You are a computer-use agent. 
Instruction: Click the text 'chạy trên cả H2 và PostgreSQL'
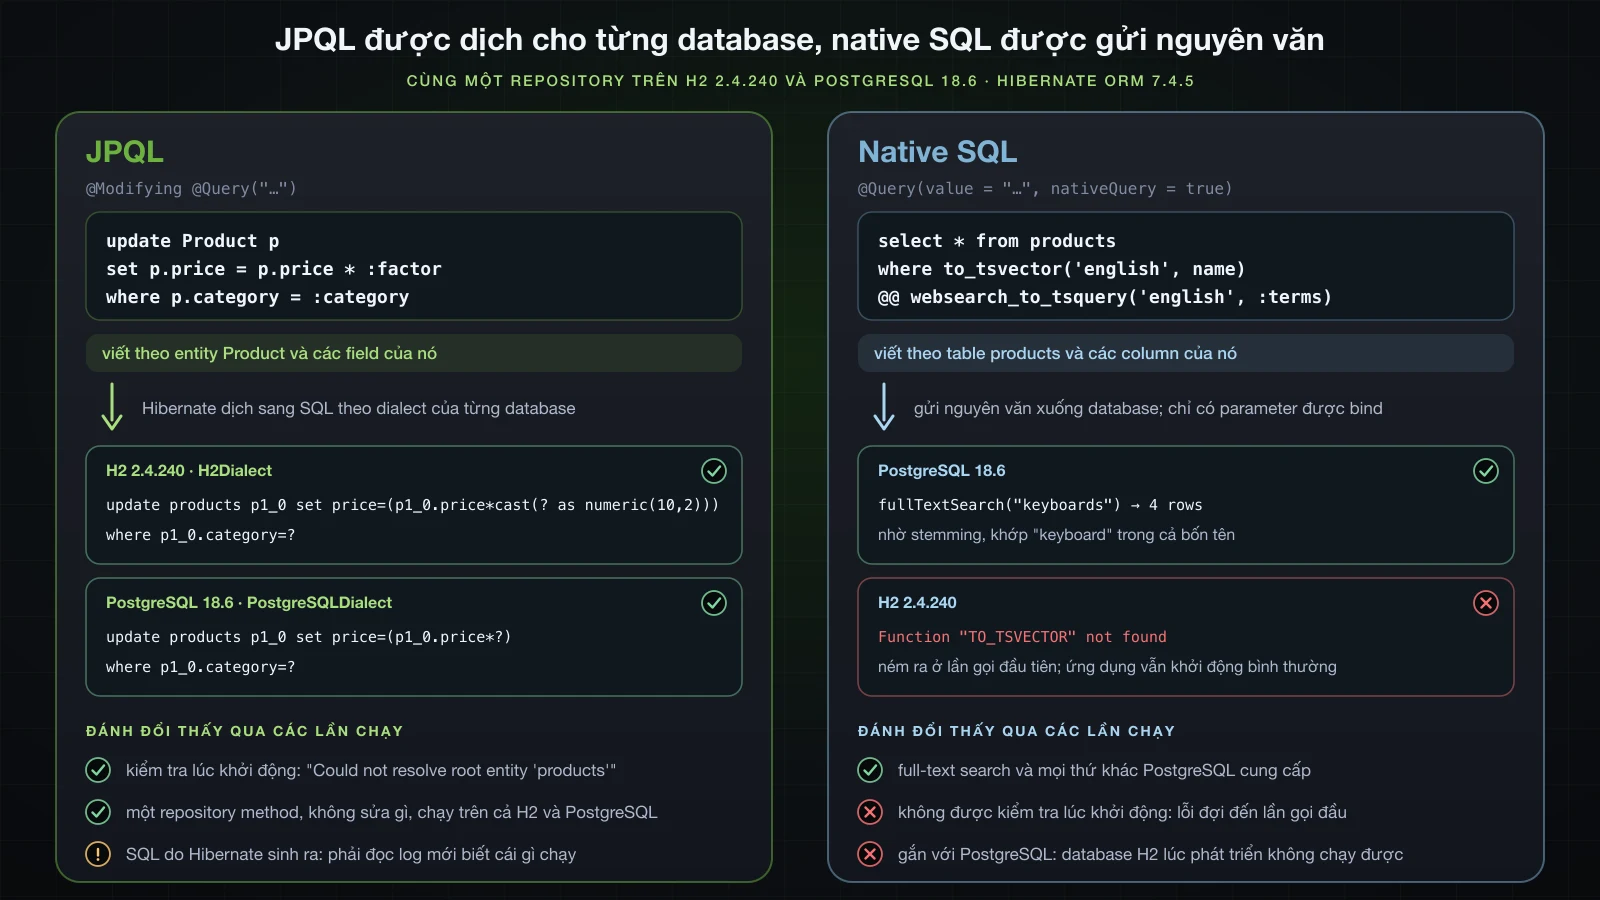pos(537,812)
